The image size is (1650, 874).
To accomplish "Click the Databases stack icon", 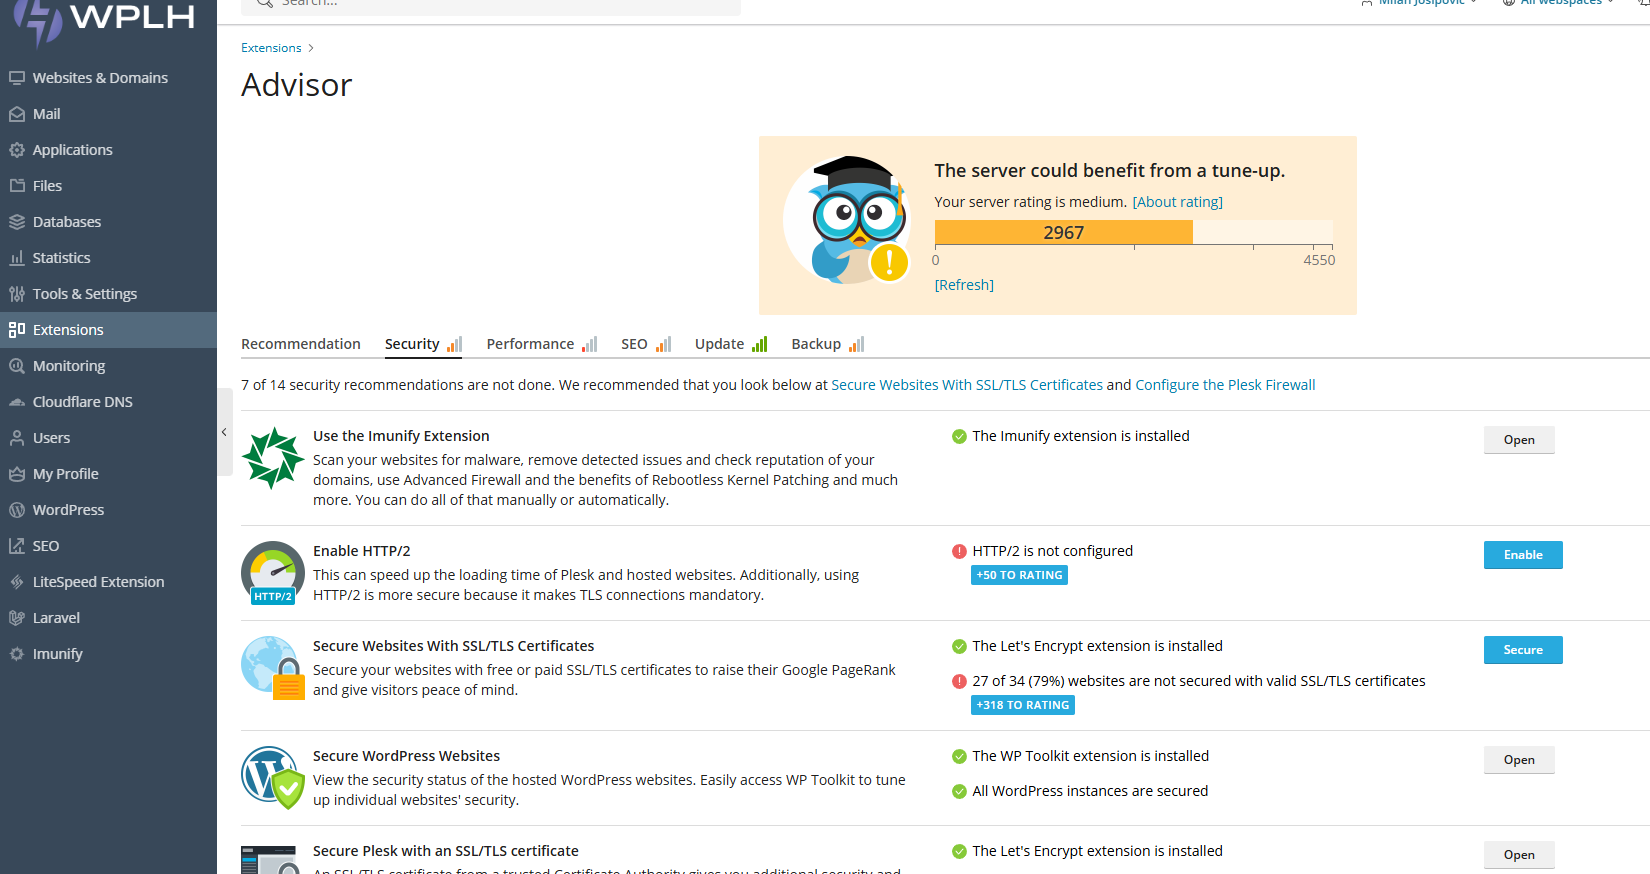I will (x=17, y=222).
